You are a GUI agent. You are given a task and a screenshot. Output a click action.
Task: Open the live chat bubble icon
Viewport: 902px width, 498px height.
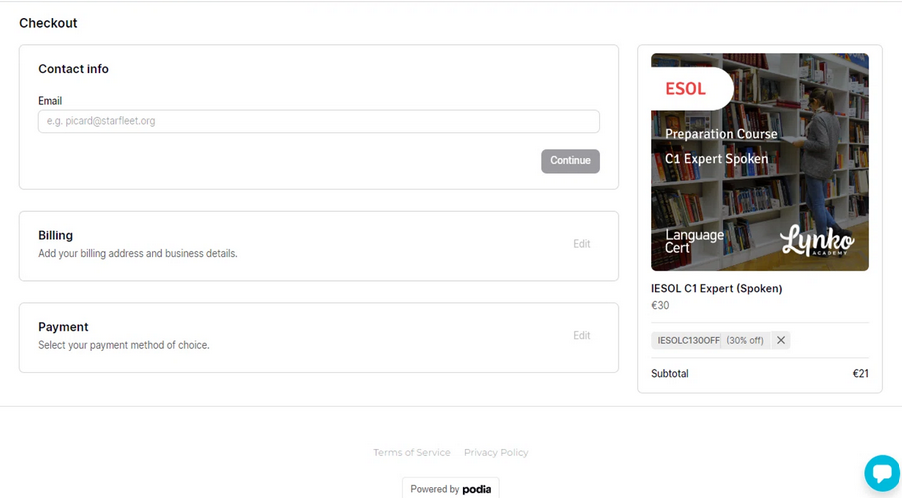click(882, 473)
